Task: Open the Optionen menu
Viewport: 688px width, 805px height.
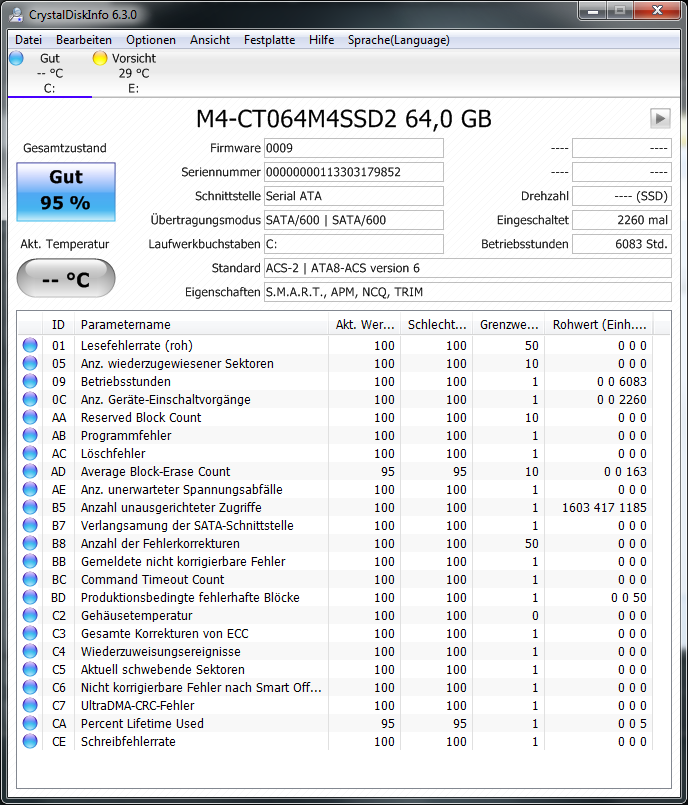Action: [151, 40]
